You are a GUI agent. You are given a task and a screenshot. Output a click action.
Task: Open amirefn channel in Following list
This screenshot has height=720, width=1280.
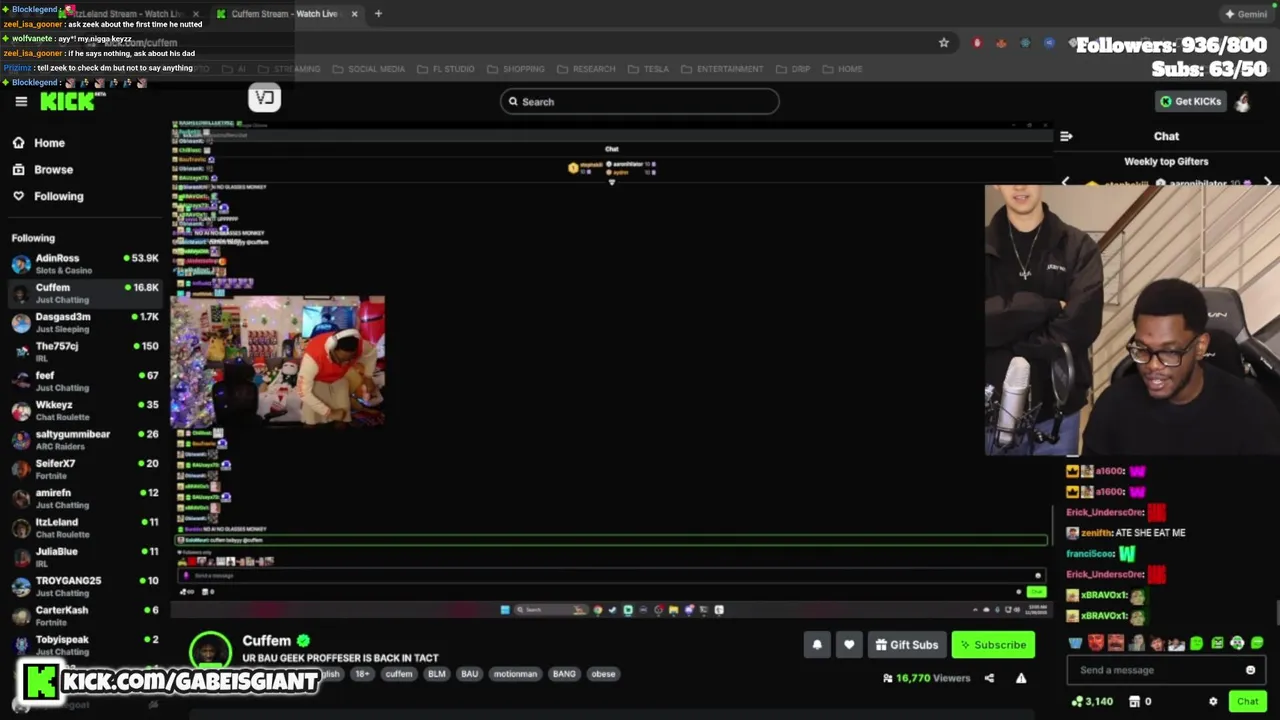[85, 498]
